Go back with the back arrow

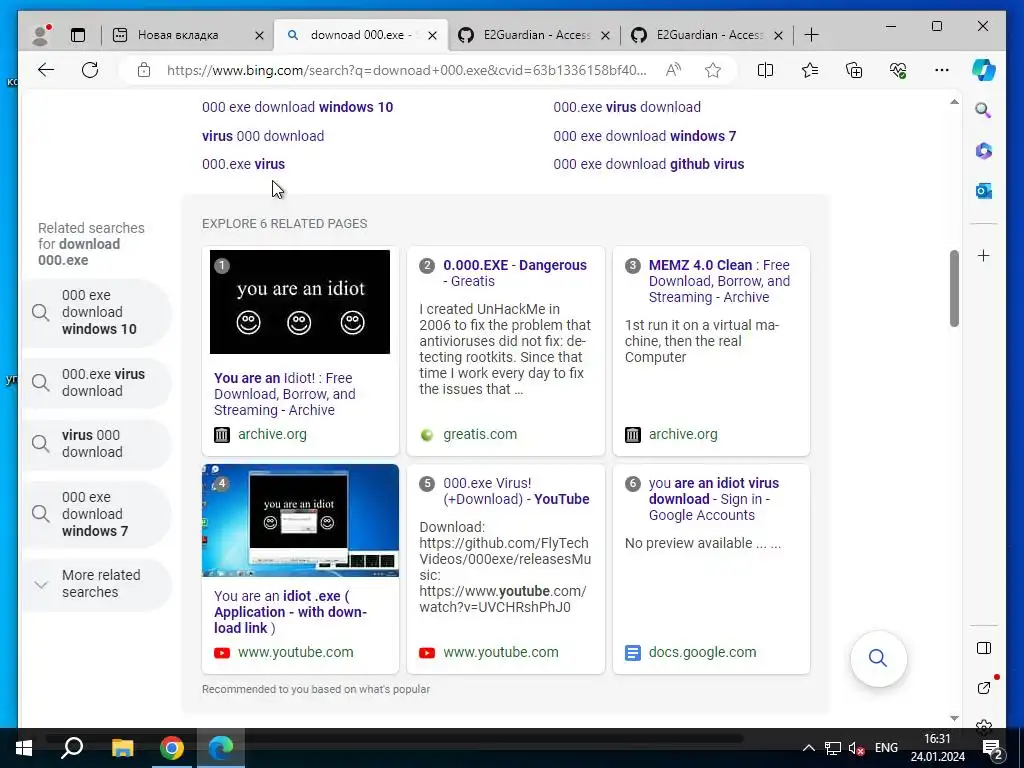point(46,70)
